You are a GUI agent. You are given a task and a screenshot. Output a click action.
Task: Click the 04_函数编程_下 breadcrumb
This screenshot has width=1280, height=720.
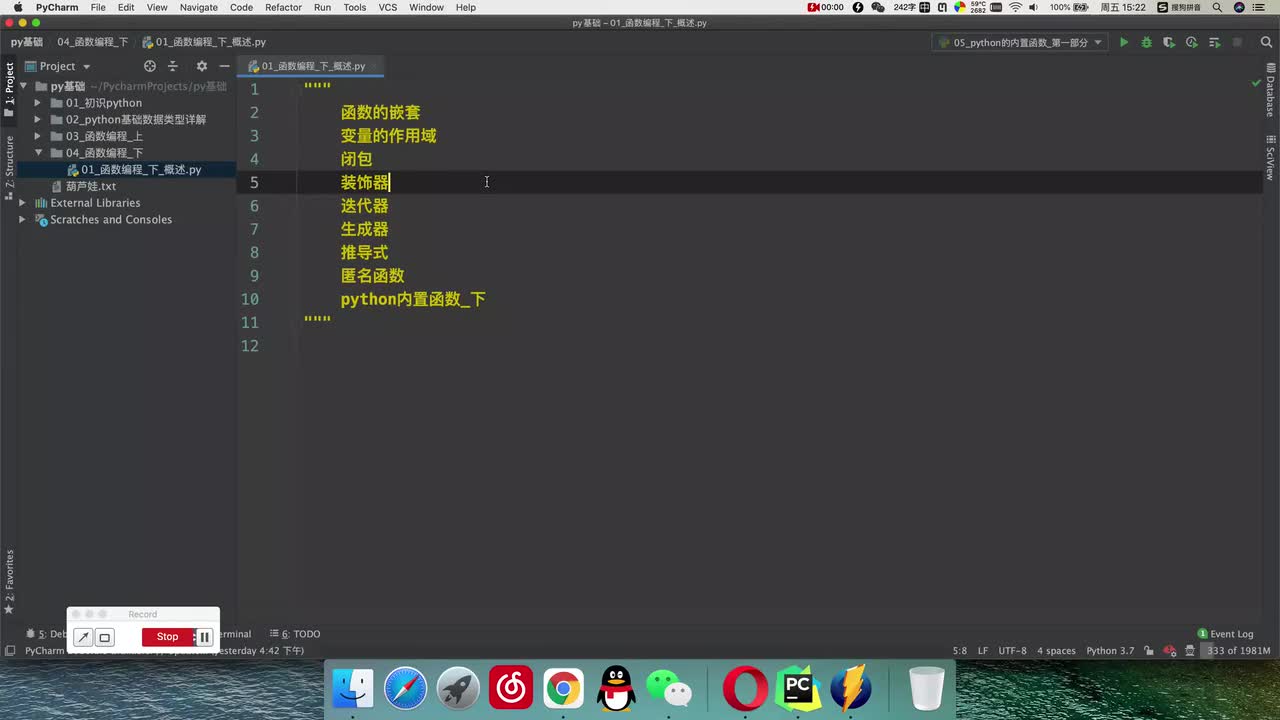click(92, 43)
